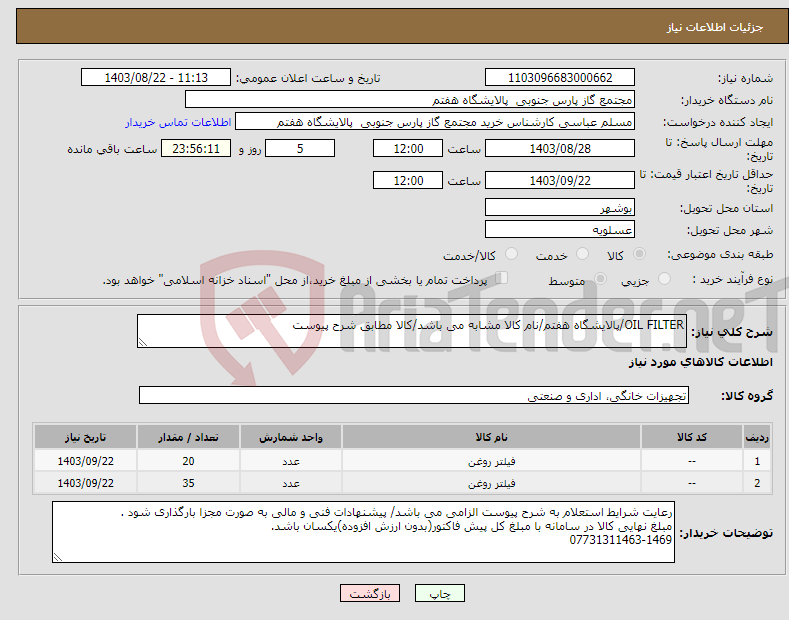Select the خدمت radio button

[x=582, y=254]
